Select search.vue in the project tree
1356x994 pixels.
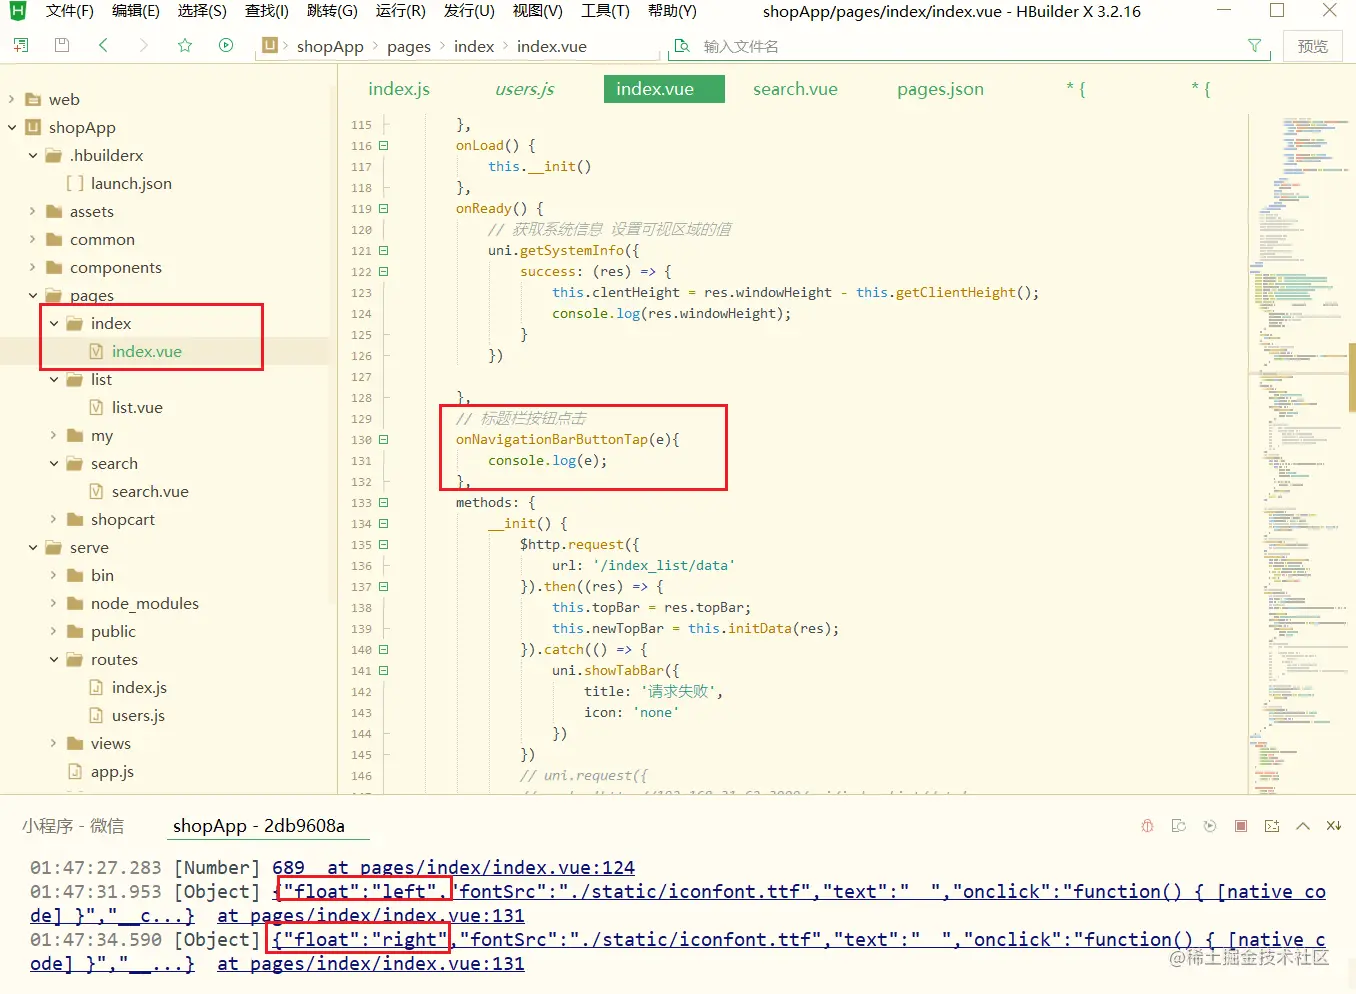[150, 491]
